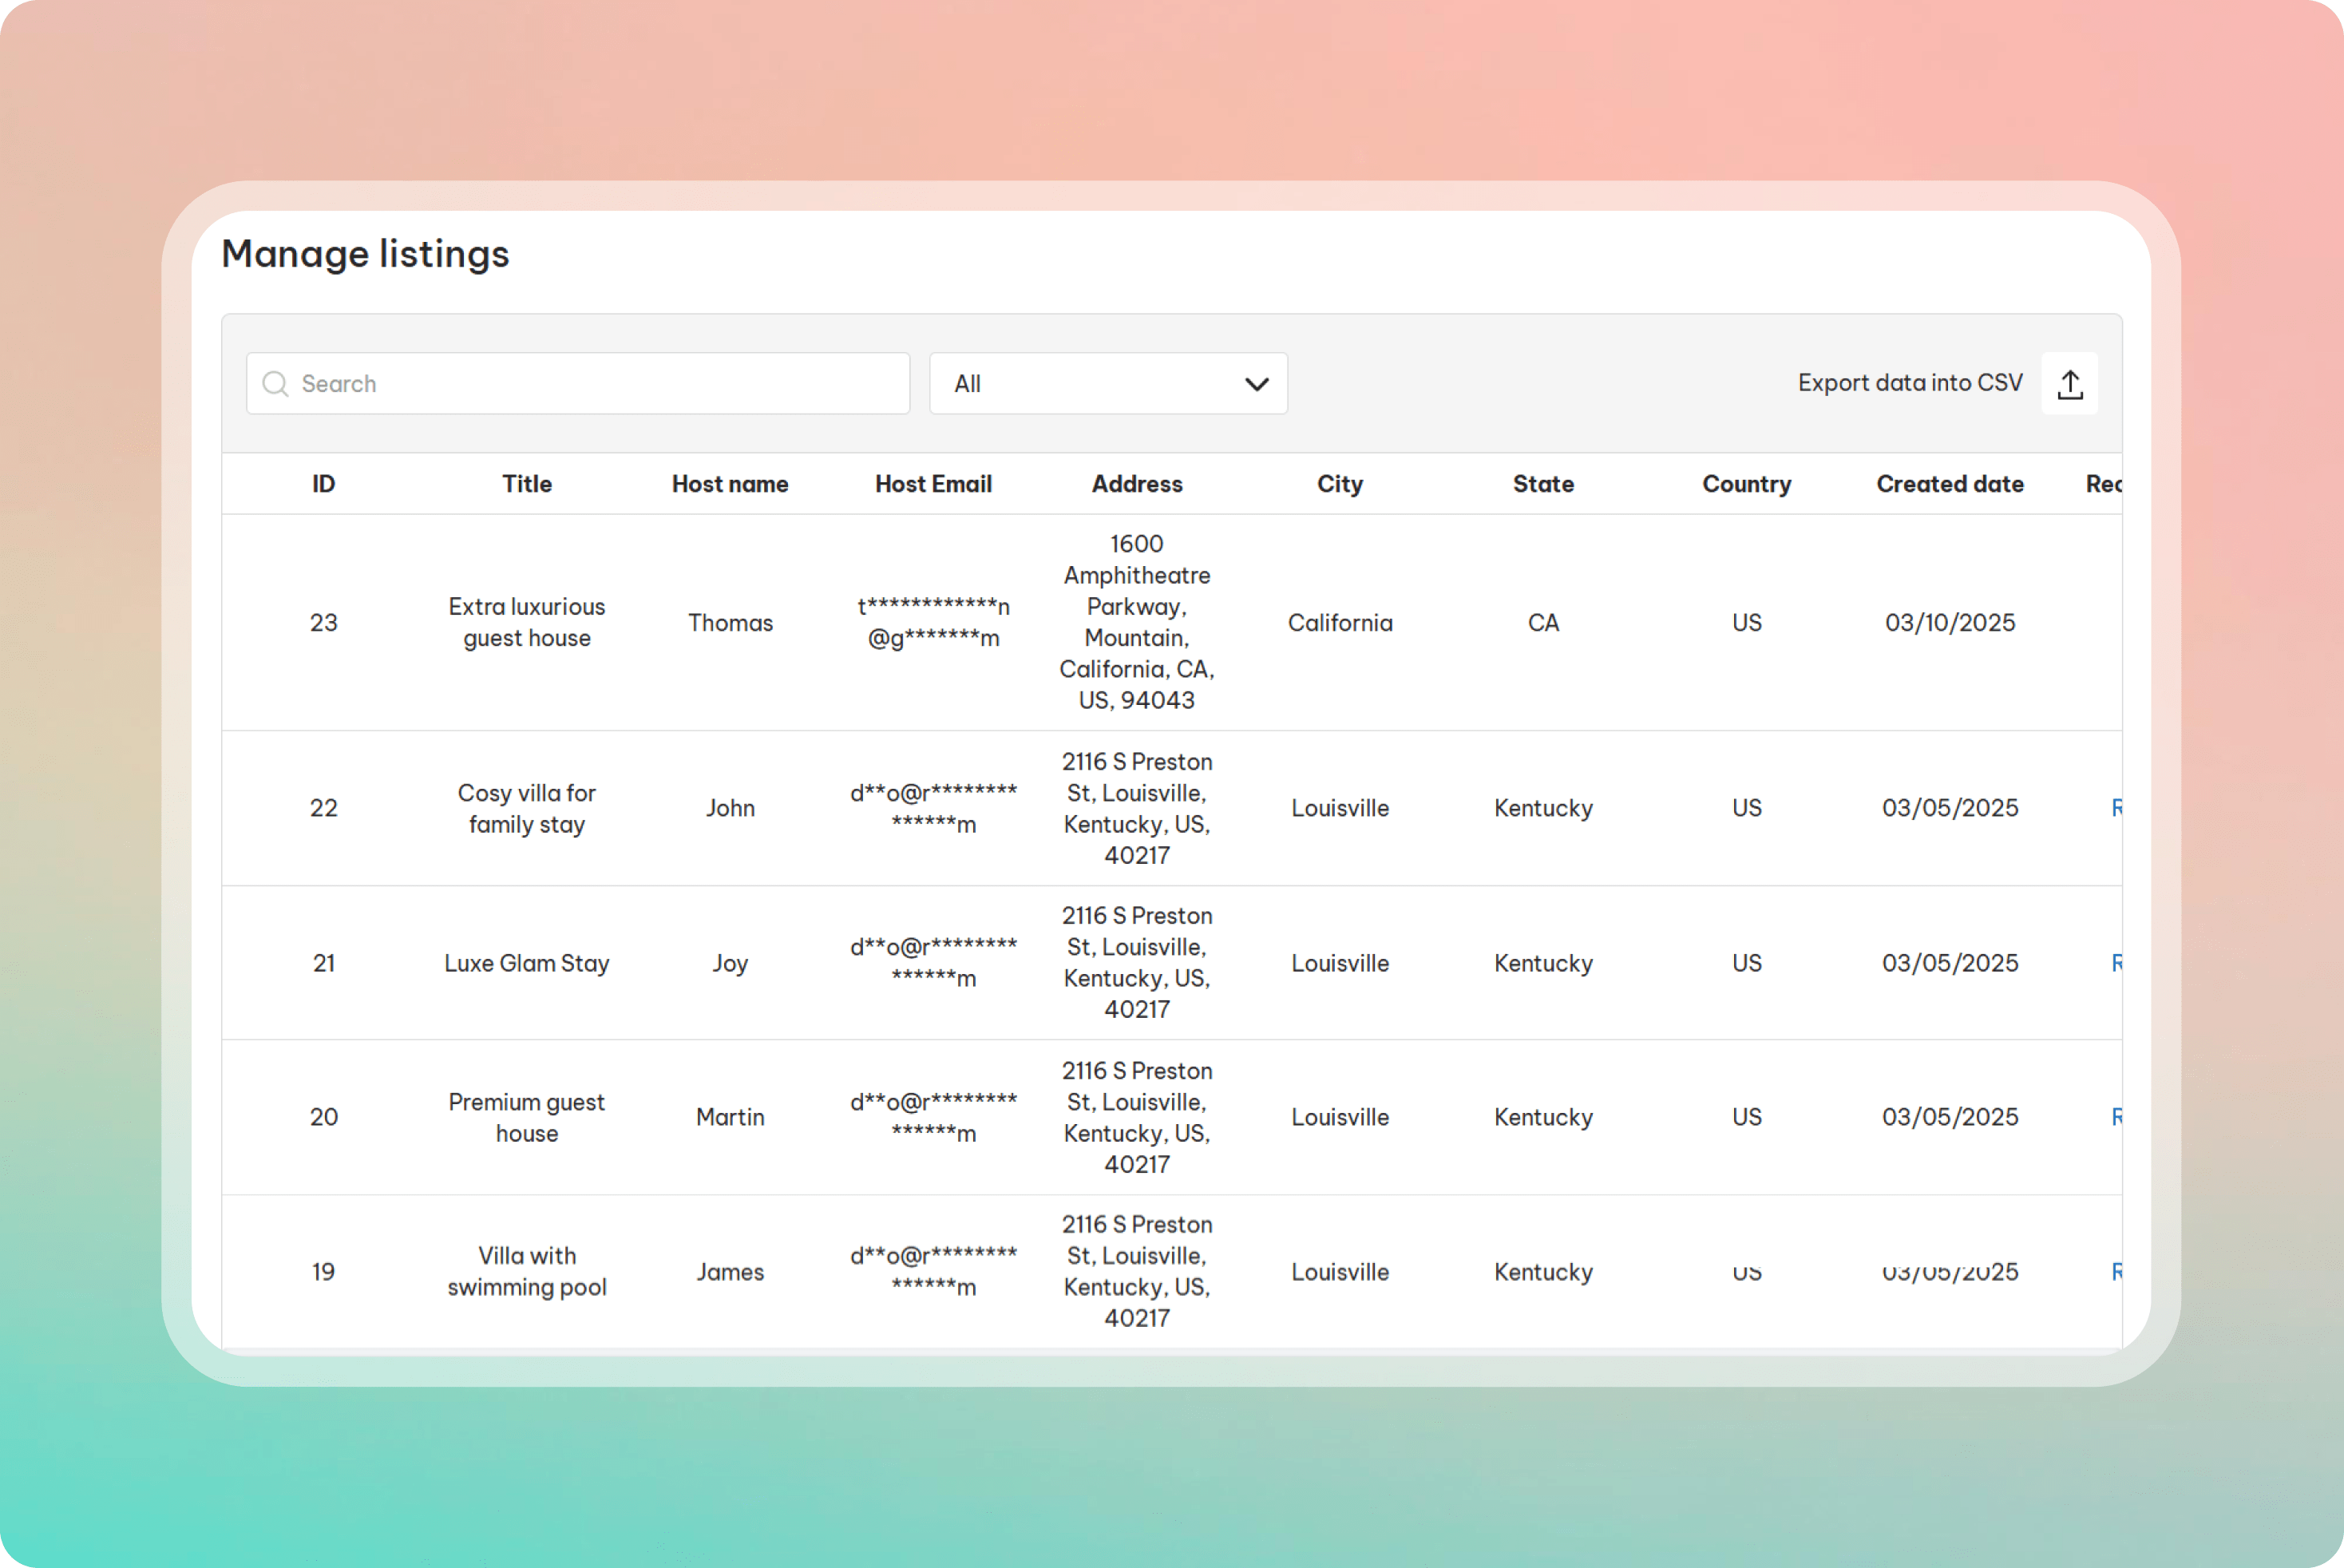Click the State column header
The width and height of the screenshot is (2344, 1568).
tap(1543, 484)
